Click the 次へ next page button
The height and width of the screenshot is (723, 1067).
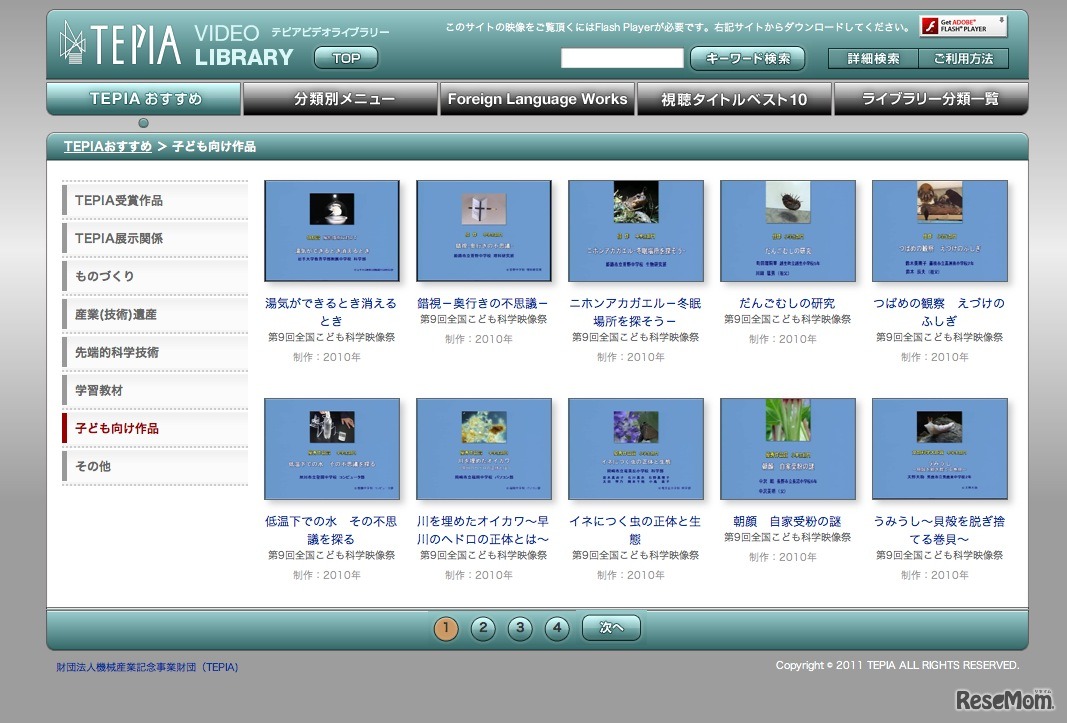click(x=611, y=628)
